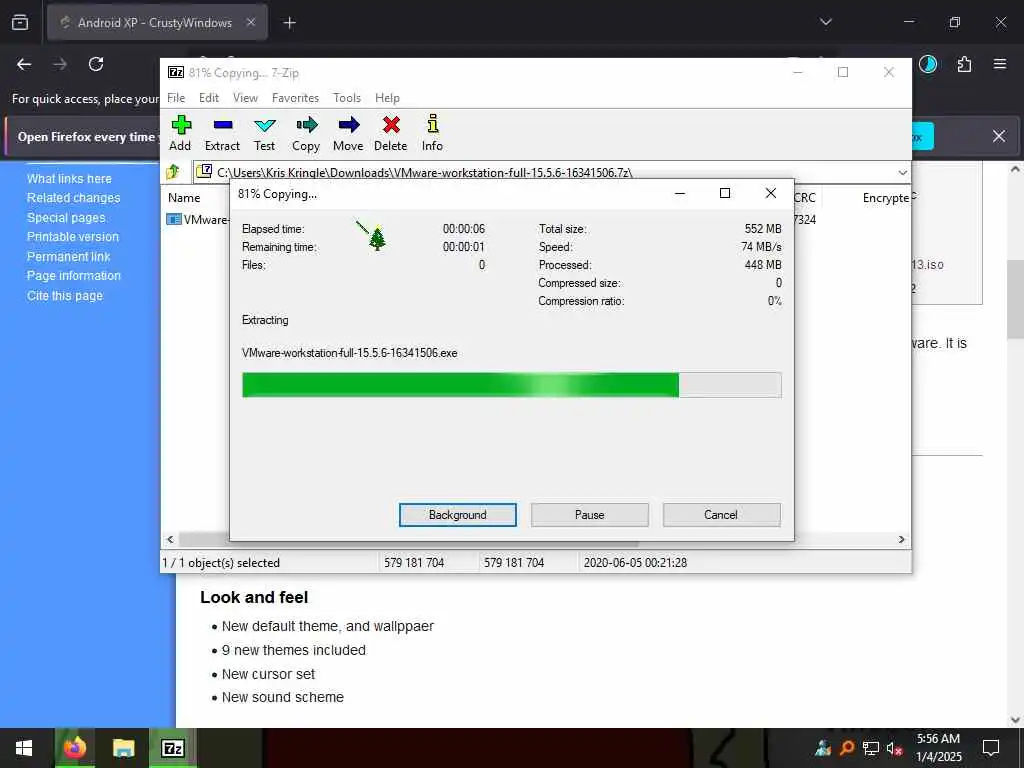Open the Favorites menu in 7-Zip
1024x768 pixels.
[295, 97]
